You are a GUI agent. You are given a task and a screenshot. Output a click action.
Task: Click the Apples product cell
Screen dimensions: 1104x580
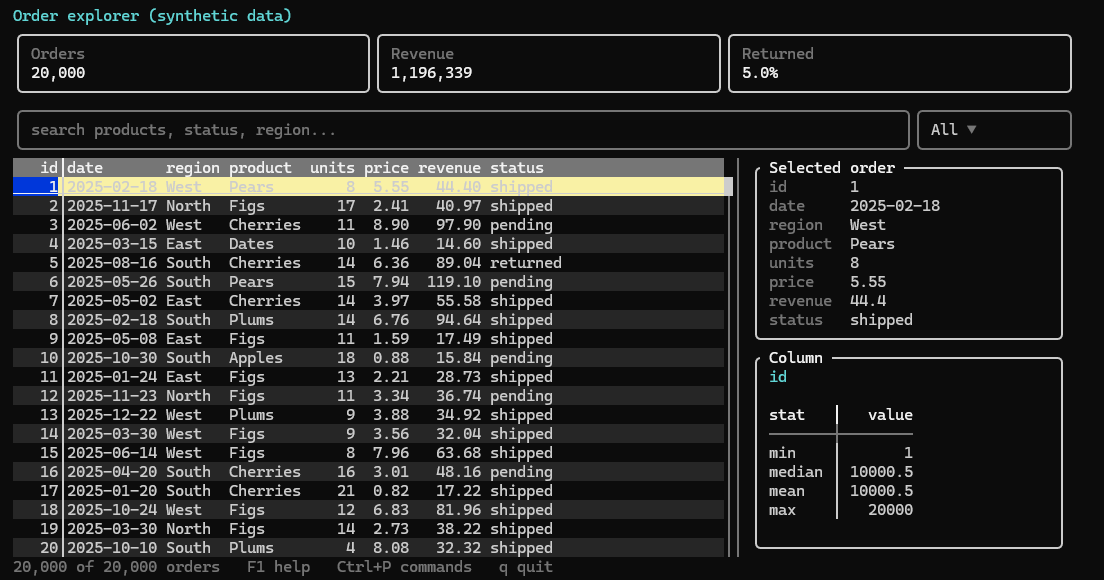pyautogui.click(x=256, y=358)
